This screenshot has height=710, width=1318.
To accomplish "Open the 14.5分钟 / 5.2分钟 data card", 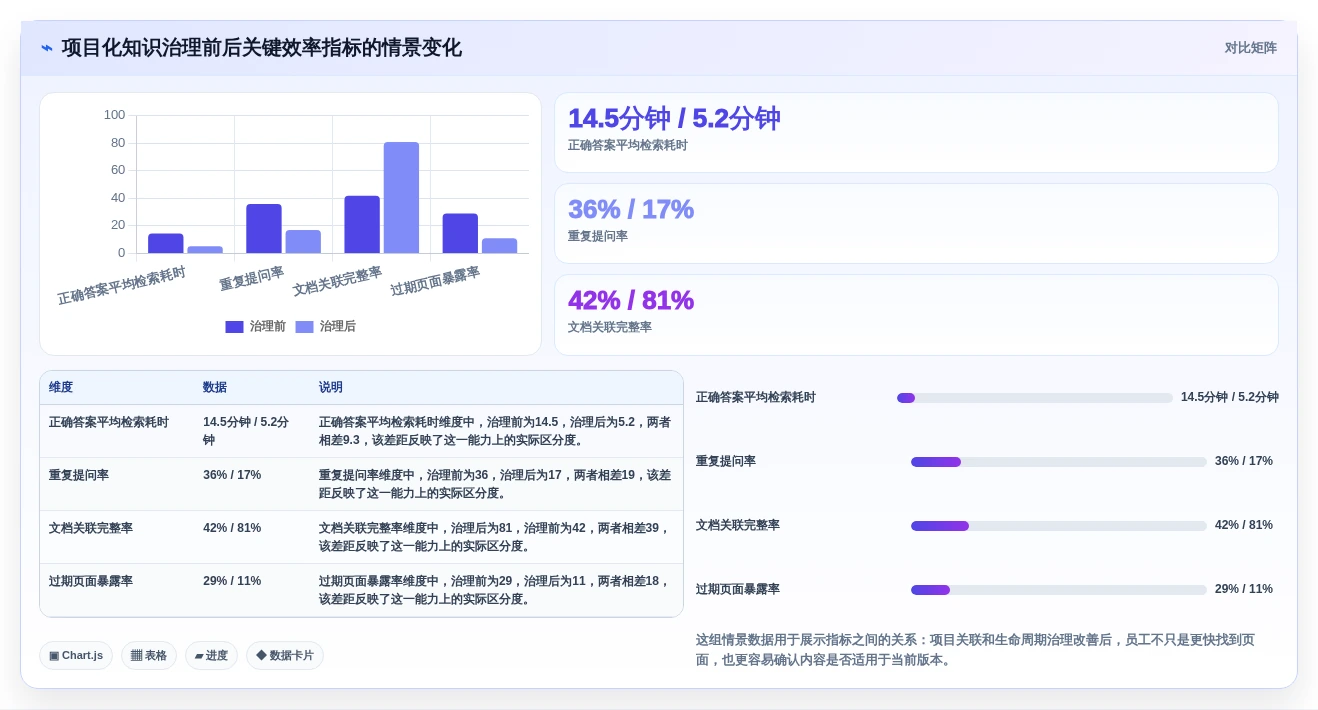I will [916, 132].
